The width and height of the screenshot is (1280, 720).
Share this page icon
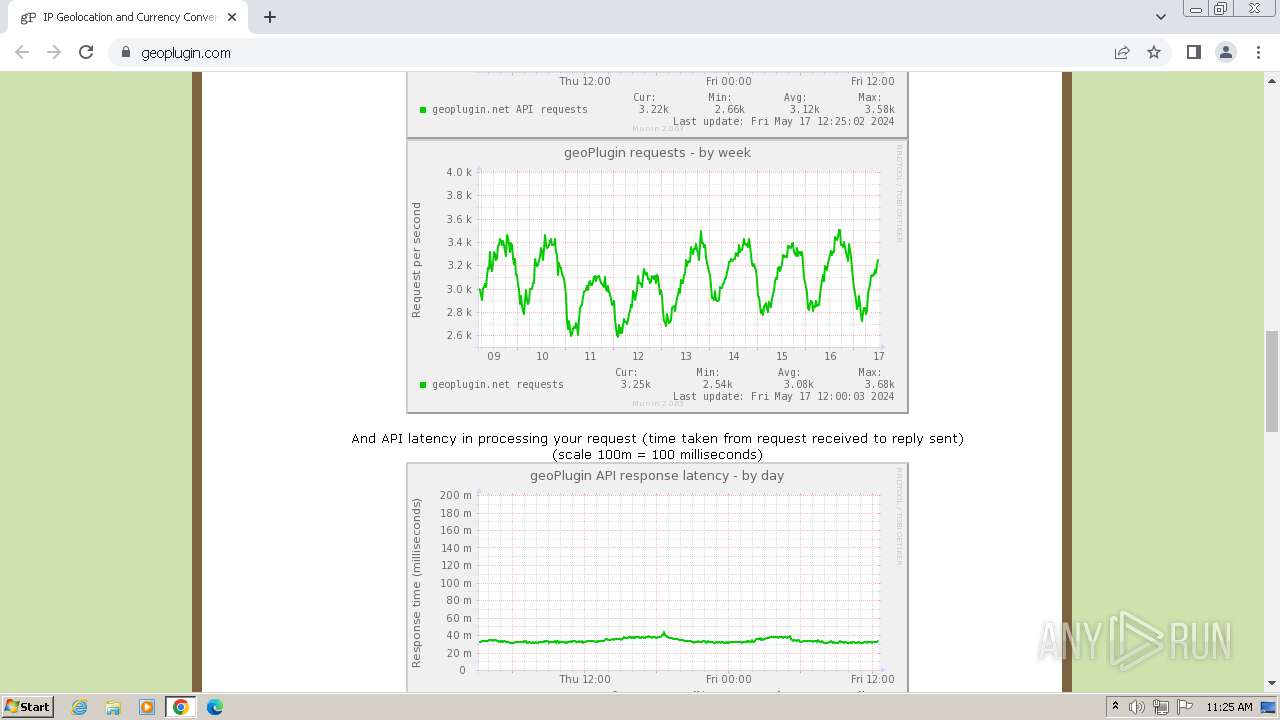point(1122,53)
